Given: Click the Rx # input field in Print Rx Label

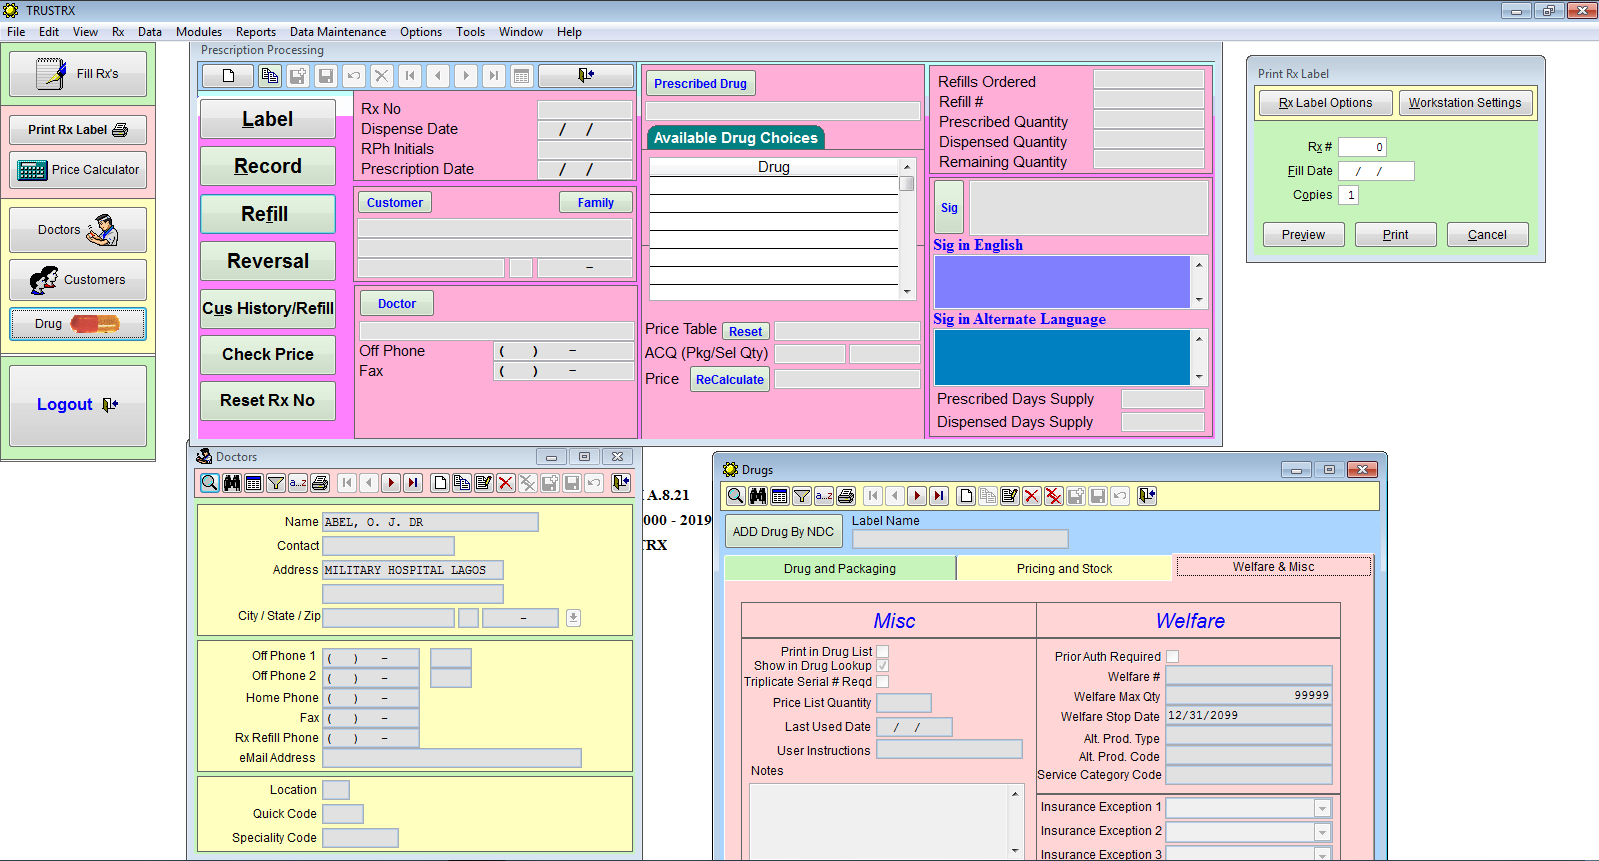Looking at the screenshot, I should 1361,147.
